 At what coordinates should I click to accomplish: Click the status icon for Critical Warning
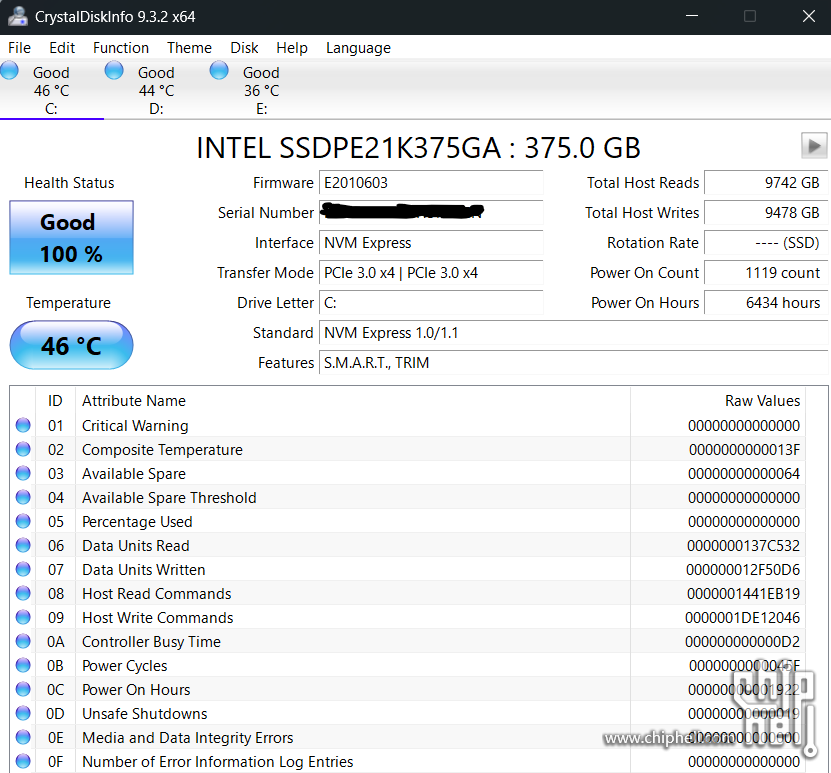[x=23, y=425]
